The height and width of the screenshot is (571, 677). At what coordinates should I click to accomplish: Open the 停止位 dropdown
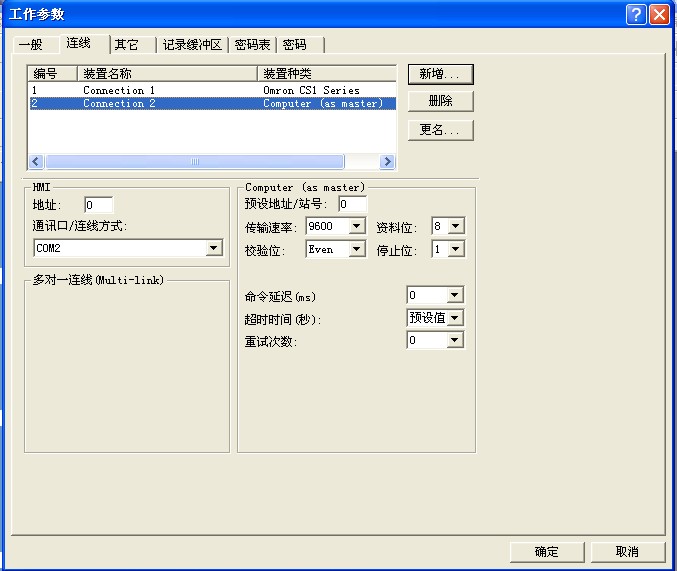click(455, 250)
